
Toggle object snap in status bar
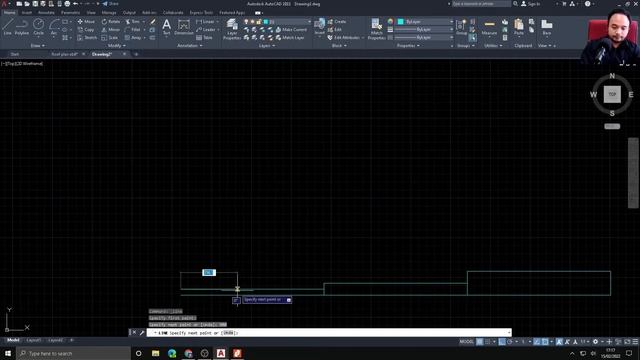[x=545, y=342]
